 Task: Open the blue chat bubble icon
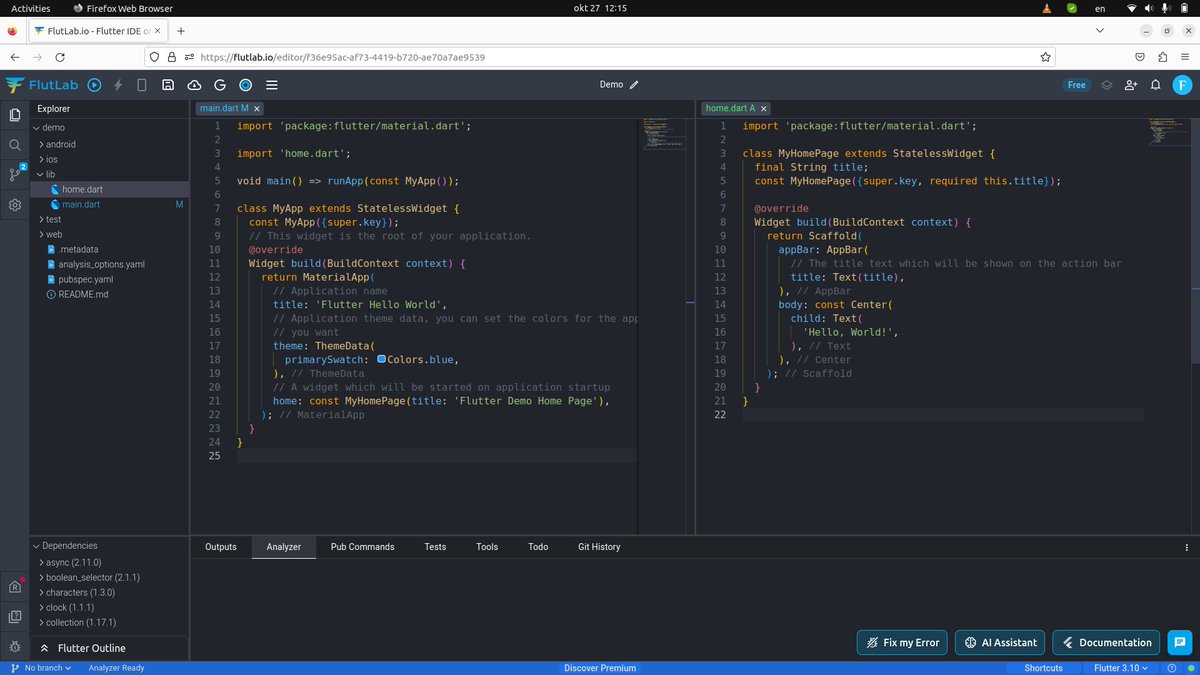pyautogui.click(x=1179, y=642)
